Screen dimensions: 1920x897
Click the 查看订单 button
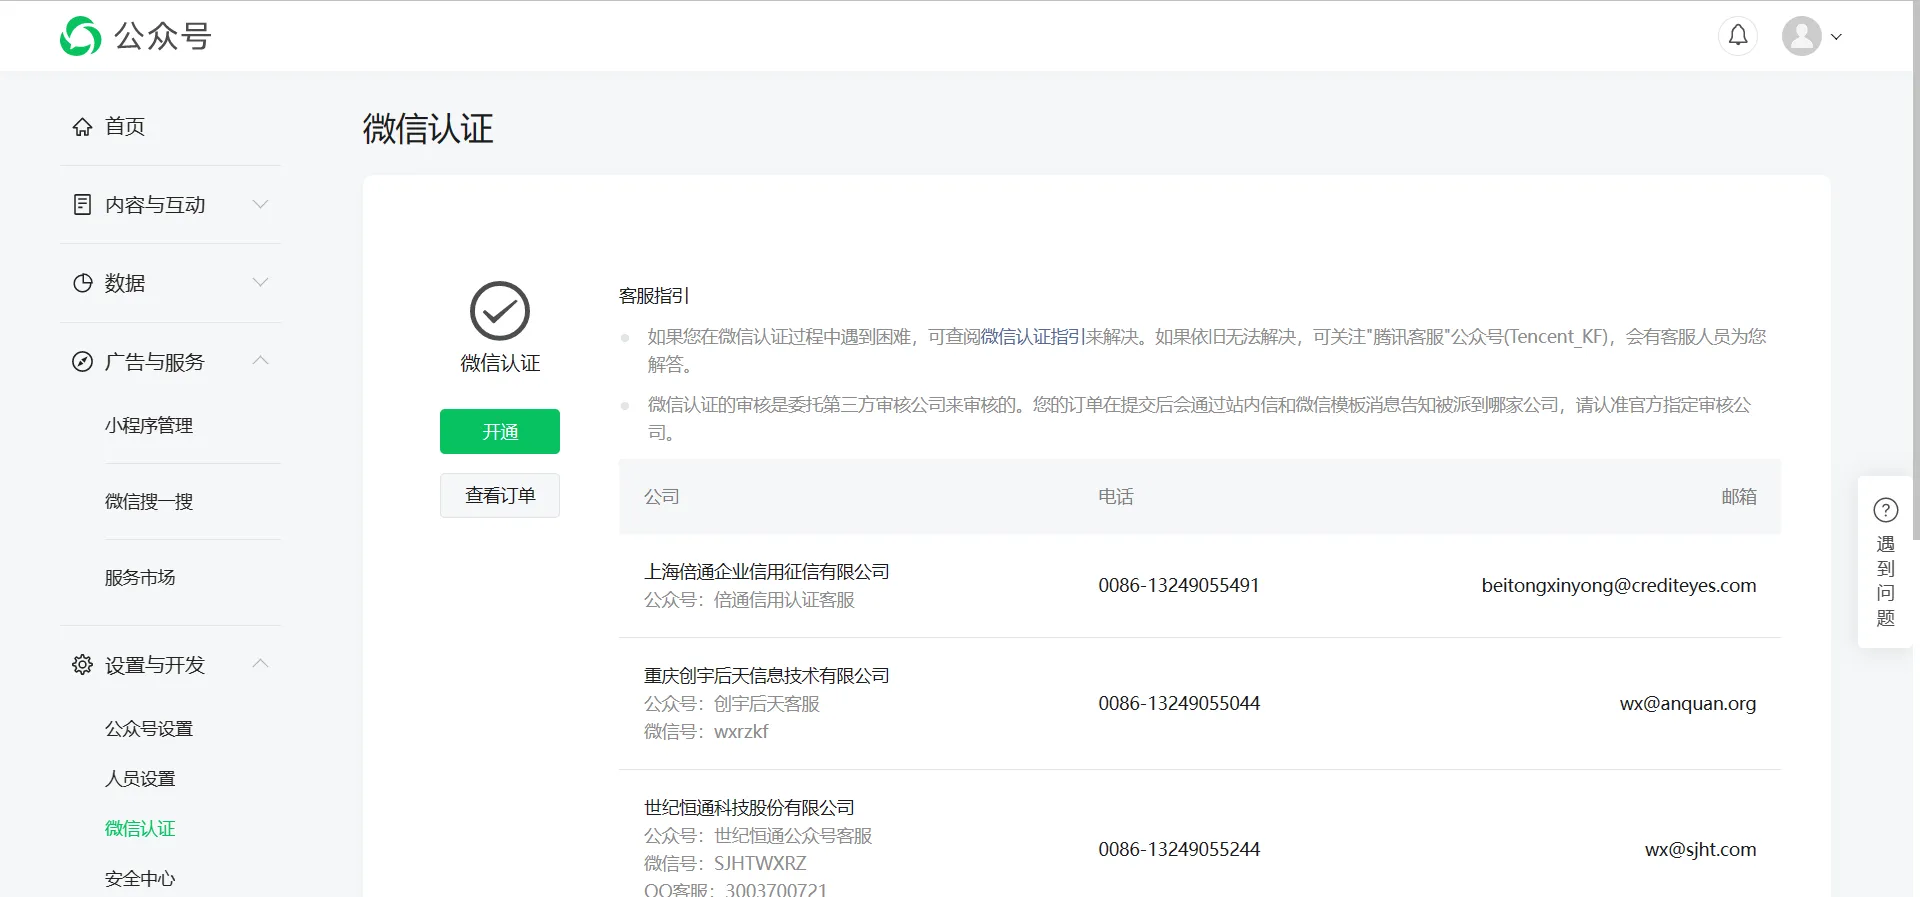click(500, 496)
